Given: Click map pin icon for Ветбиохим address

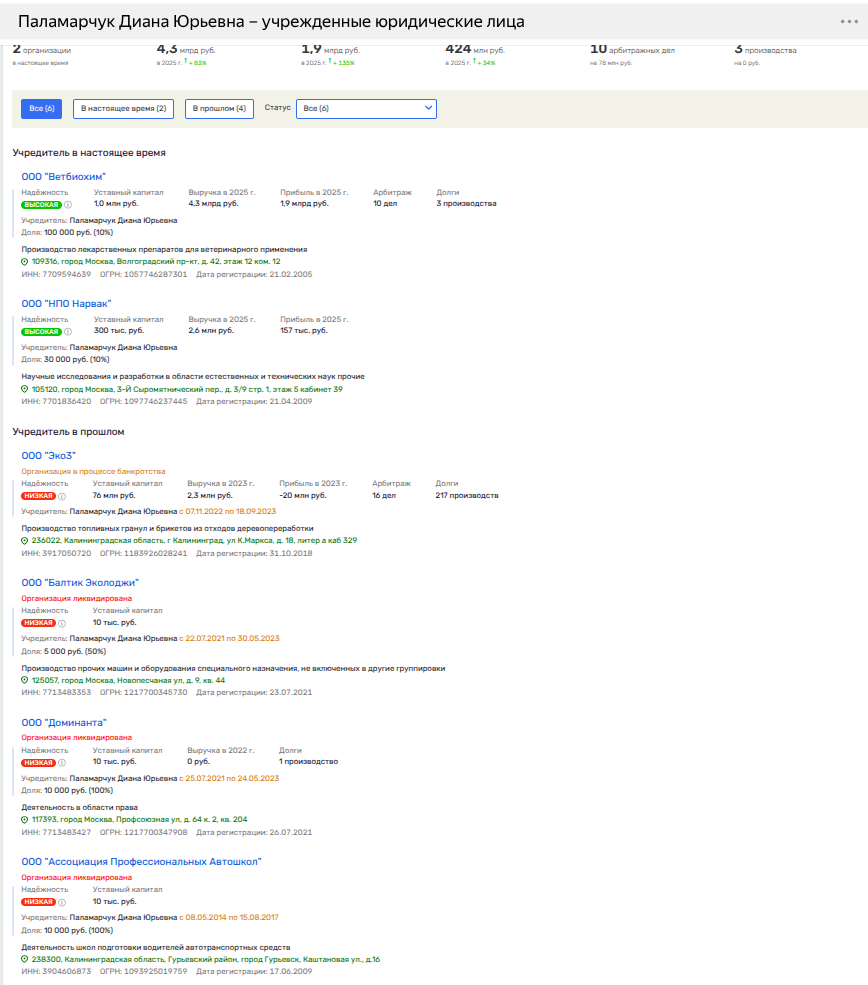Looking at the screenshot, I should click(x=24, y=261).
